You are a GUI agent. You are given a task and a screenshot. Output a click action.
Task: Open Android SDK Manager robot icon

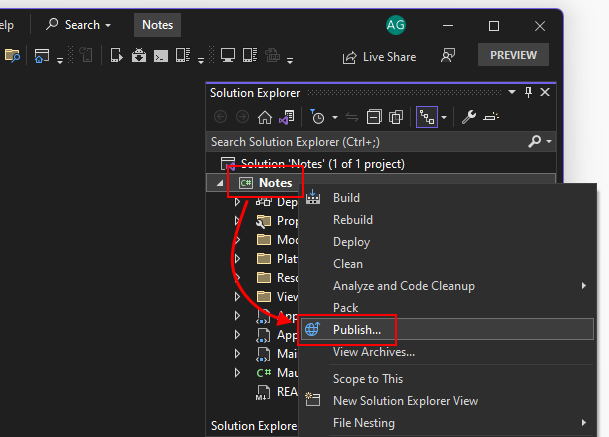[x=139, y=56]
